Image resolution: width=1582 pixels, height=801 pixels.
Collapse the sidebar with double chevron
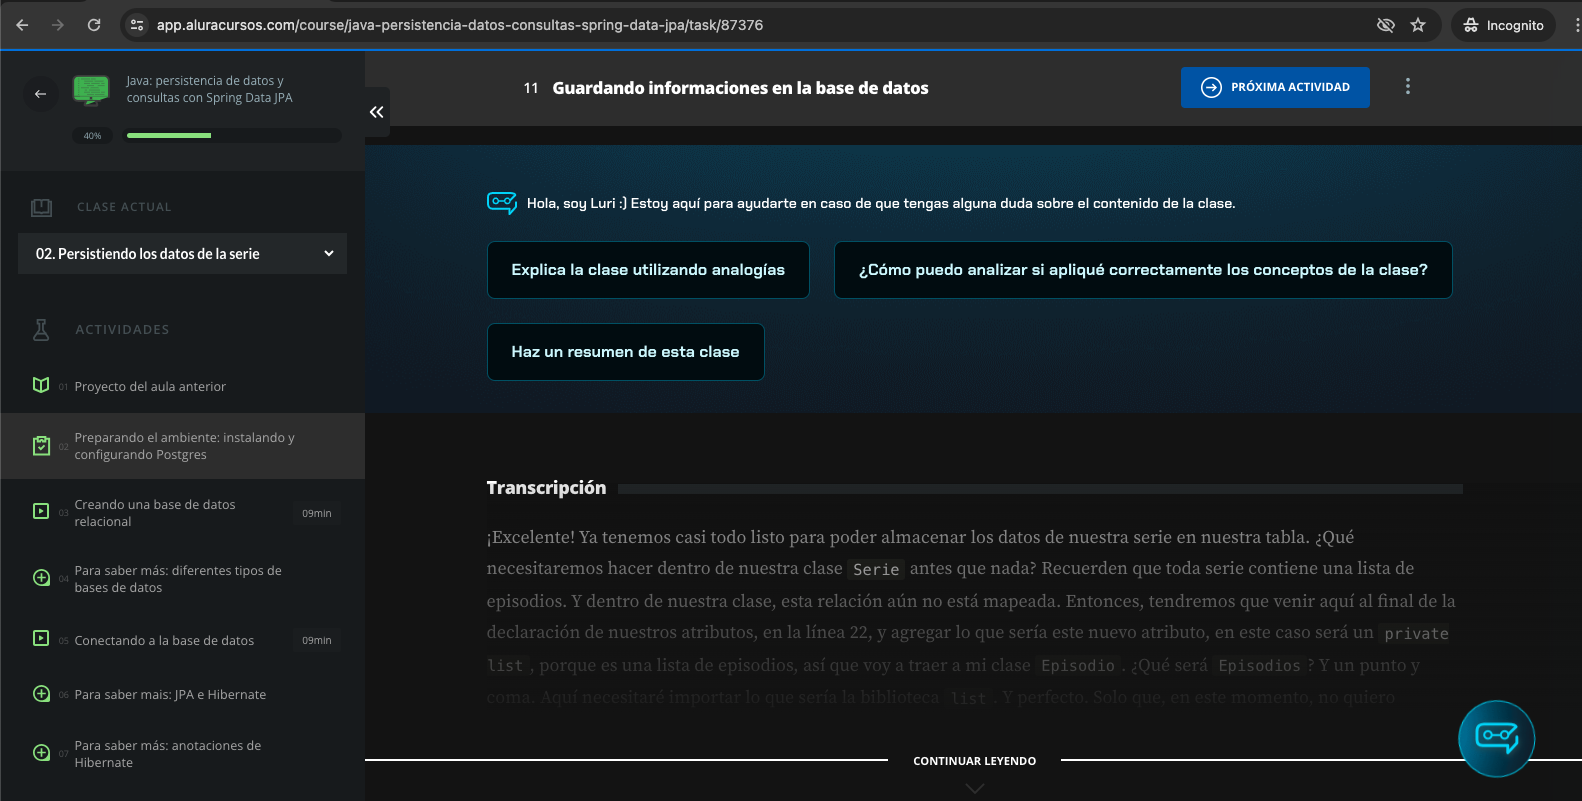[377, 112]
